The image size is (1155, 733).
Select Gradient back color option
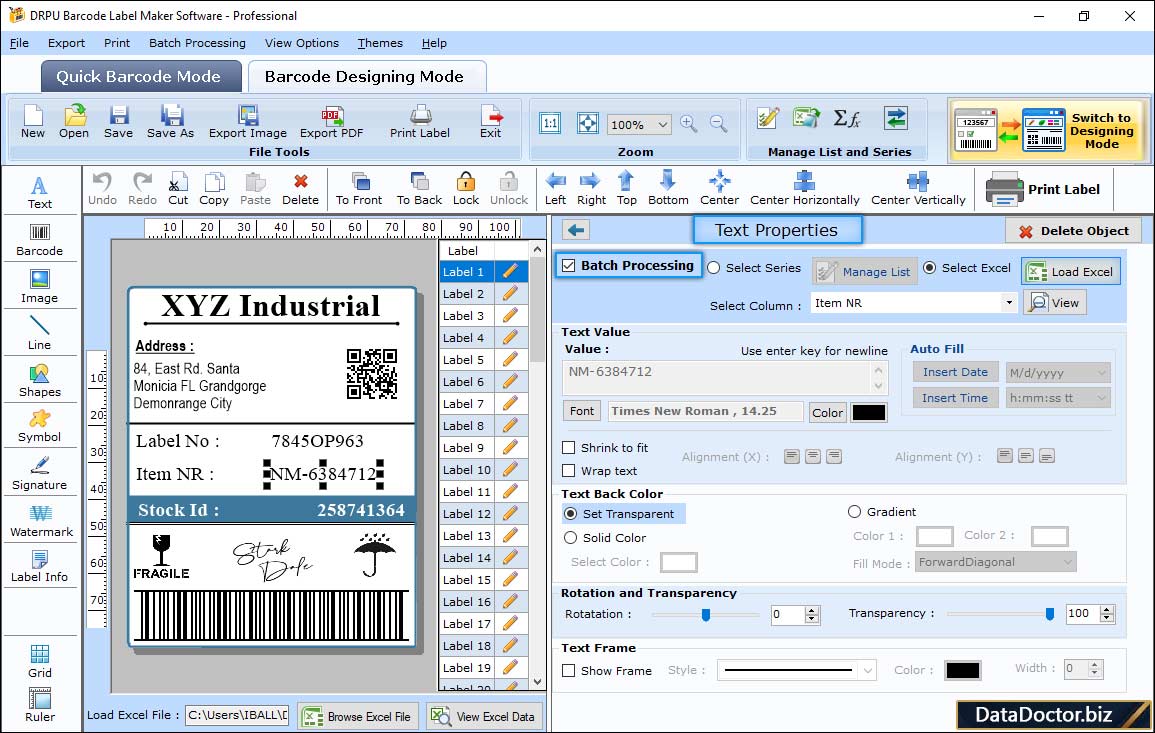pyautogui.click(x=854, y=512)
